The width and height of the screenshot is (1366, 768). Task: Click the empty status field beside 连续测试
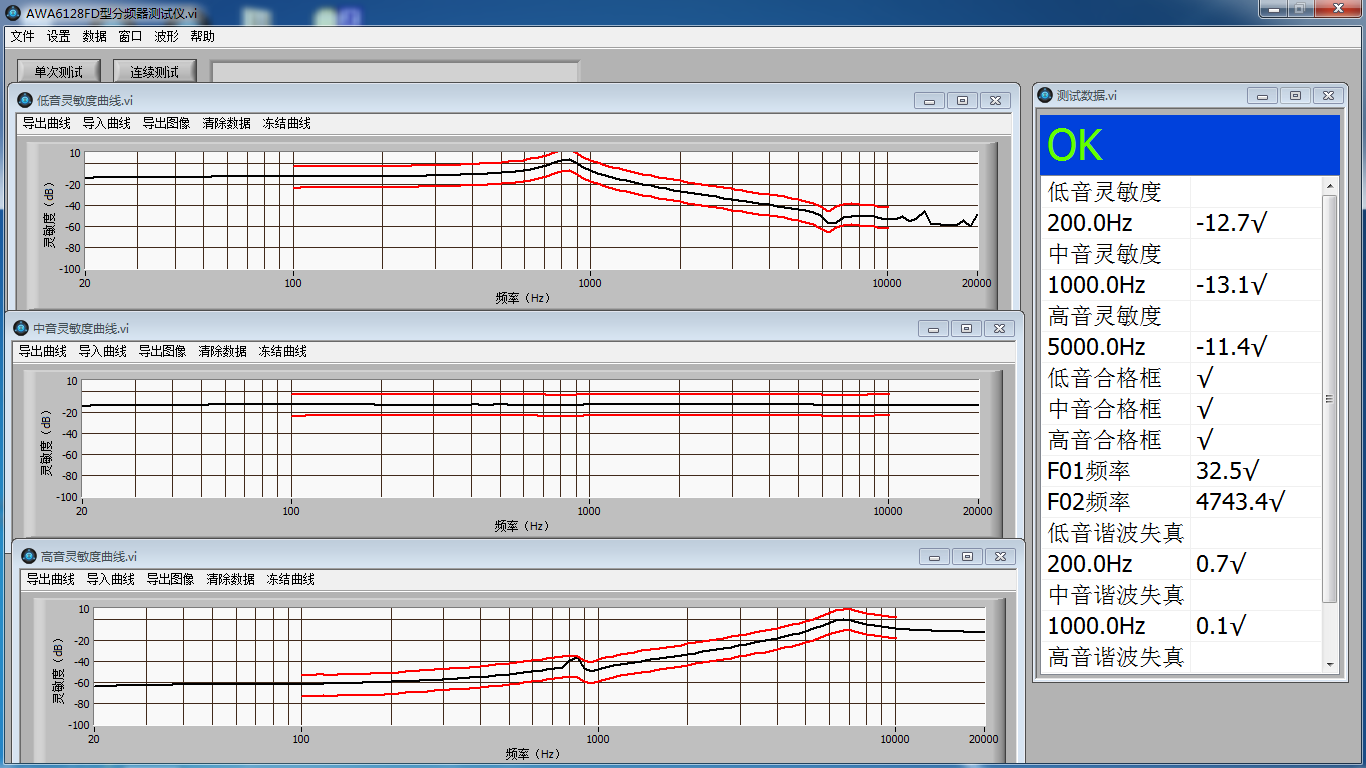click(395, 72)
